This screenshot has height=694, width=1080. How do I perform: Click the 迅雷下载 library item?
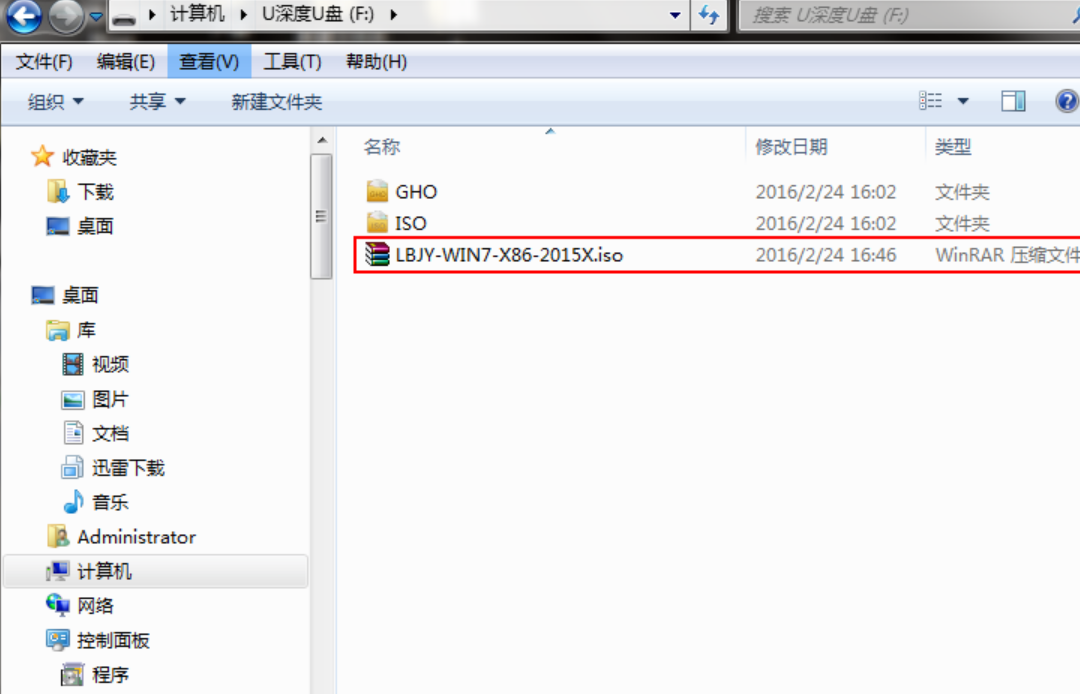pyautogui.click(x=128, y=468)
